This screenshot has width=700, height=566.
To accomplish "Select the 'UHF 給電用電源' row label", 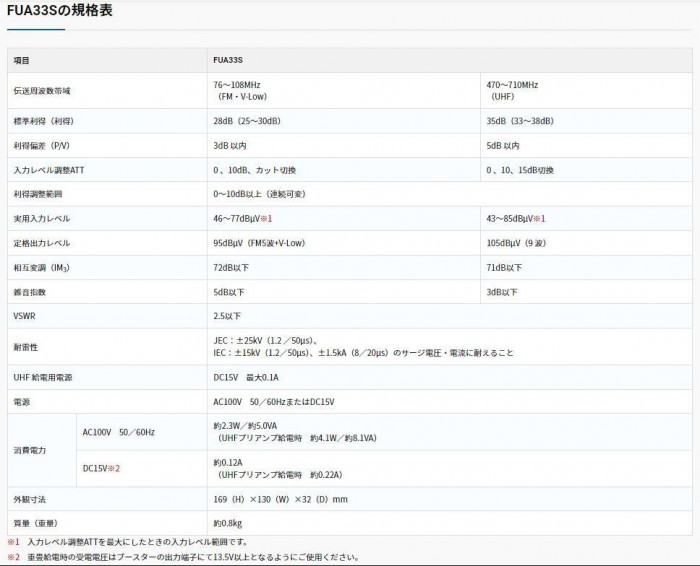I will 42,377.
